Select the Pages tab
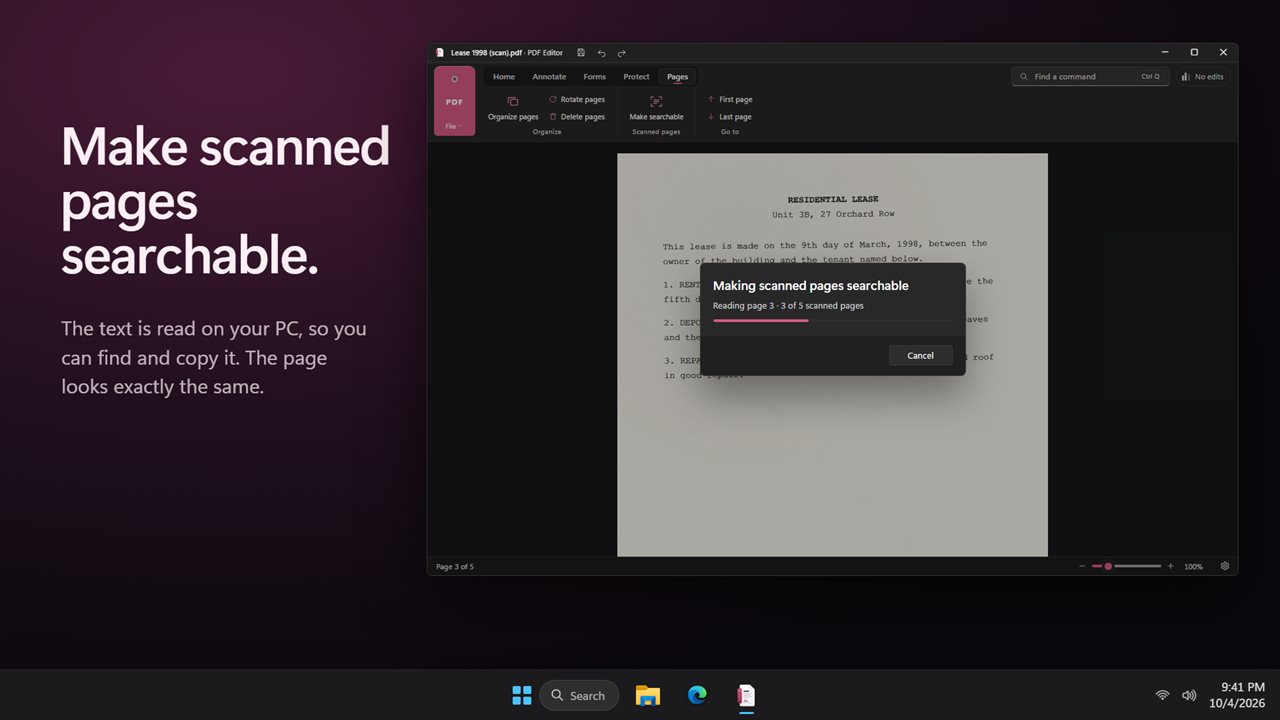The height and width of the screenshot is (720, 1280). pyautogui.click(x=677, y=77)
